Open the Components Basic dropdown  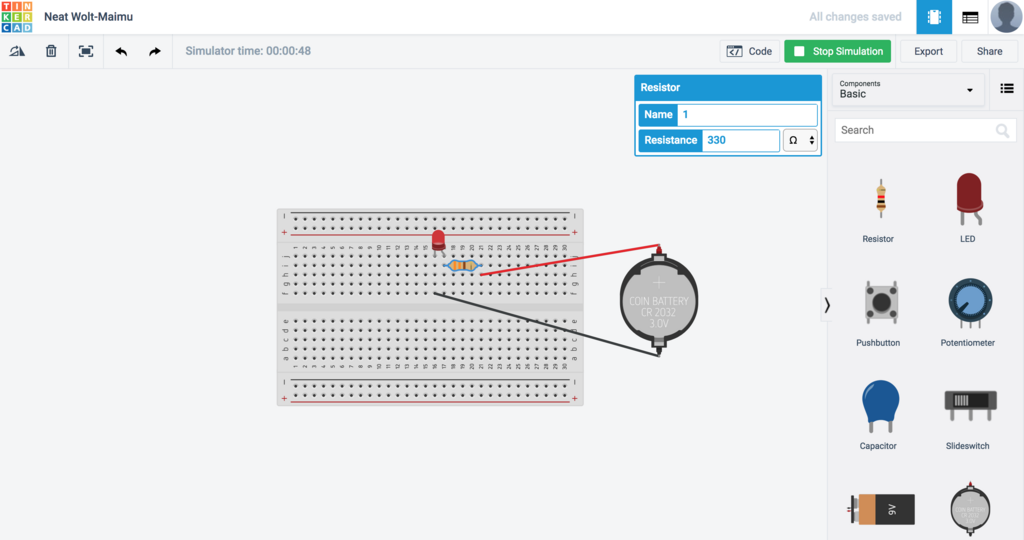907,89
